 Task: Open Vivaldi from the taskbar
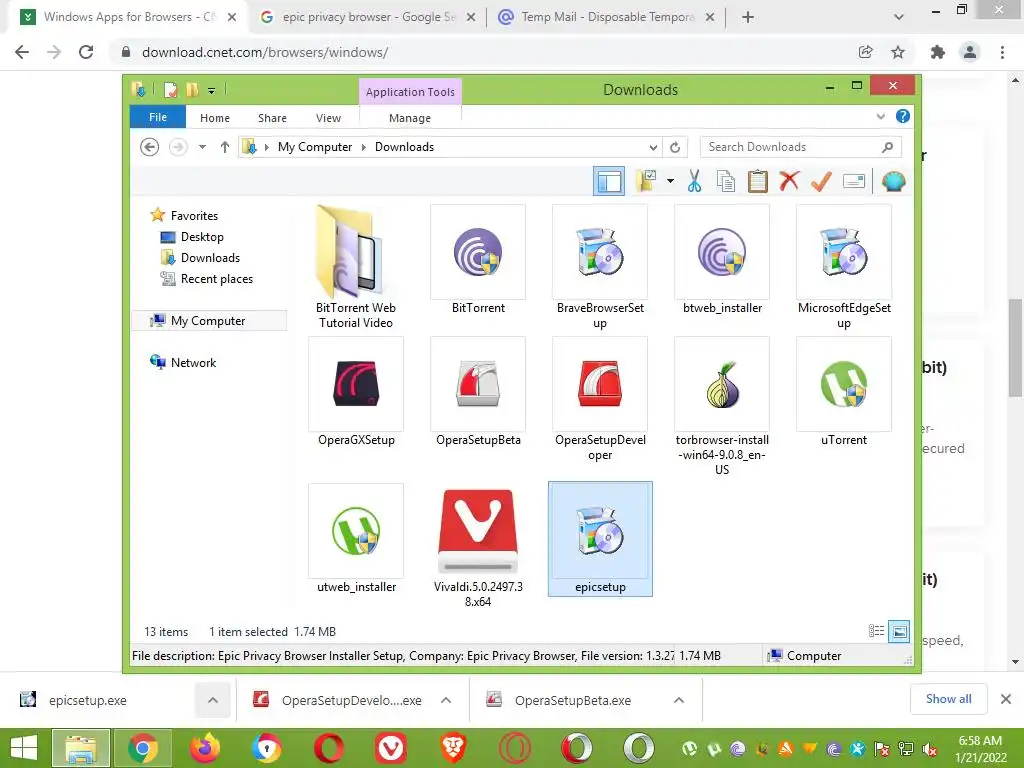point(391,748)
